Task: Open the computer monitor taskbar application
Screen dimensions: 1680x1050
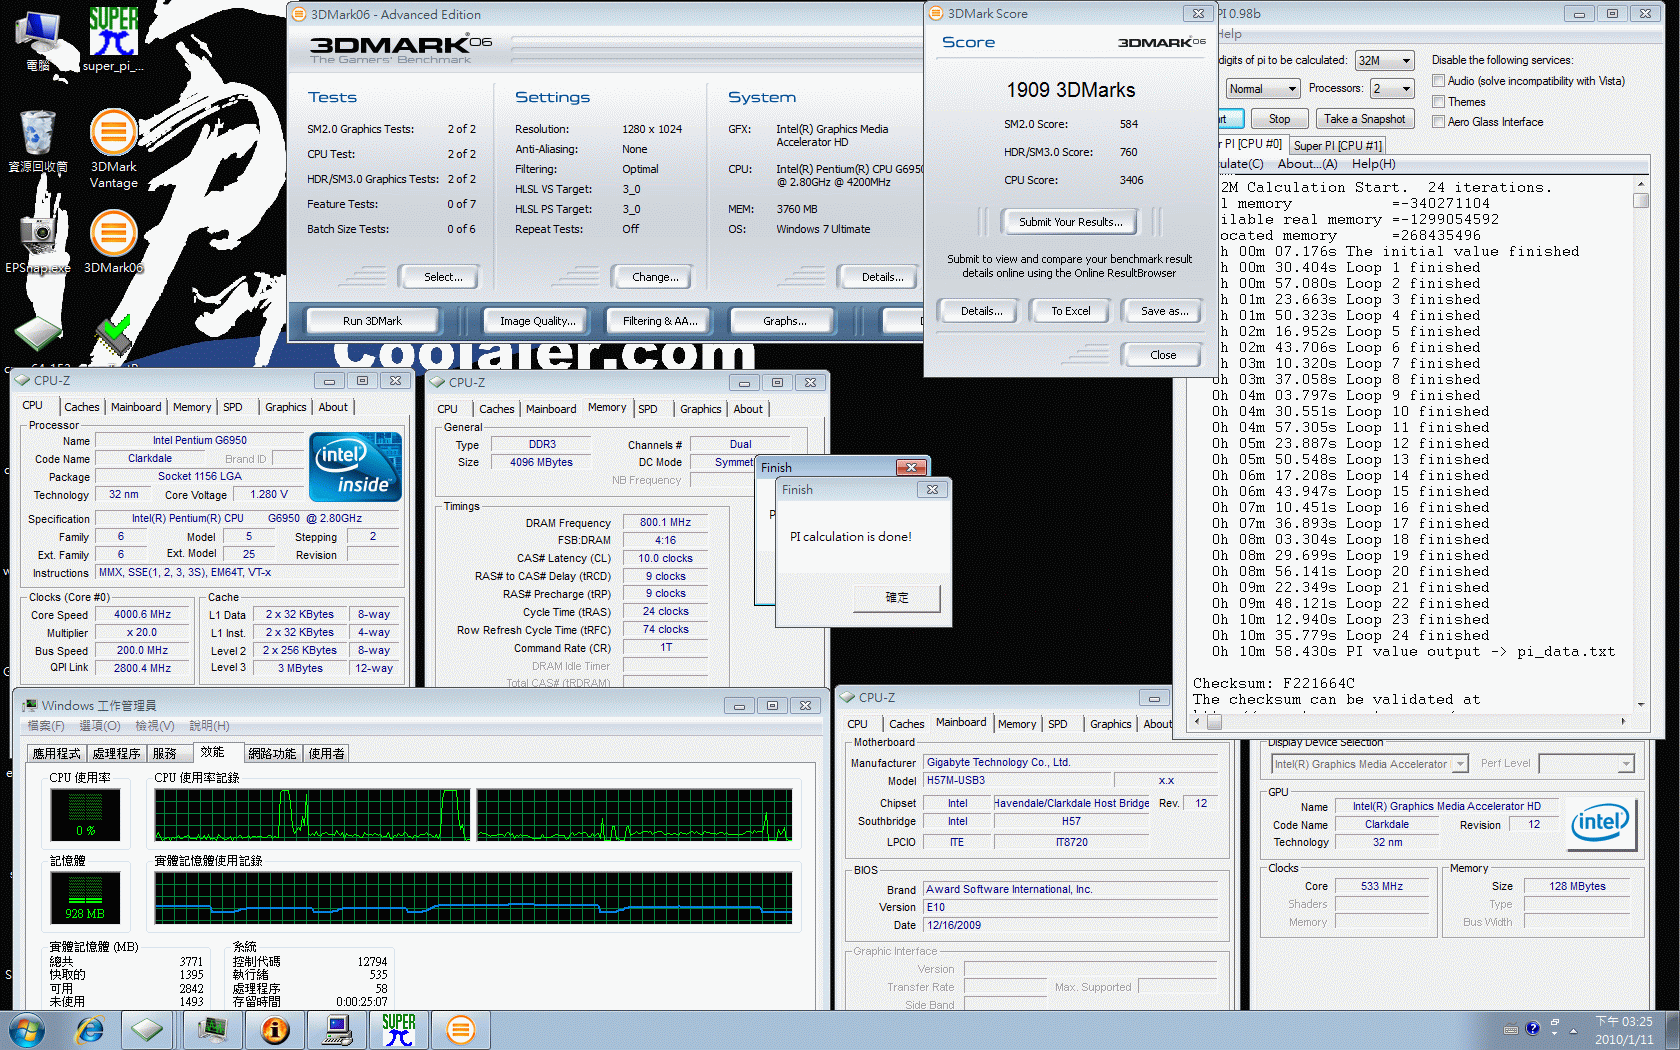Action: tap(337, 1030)
